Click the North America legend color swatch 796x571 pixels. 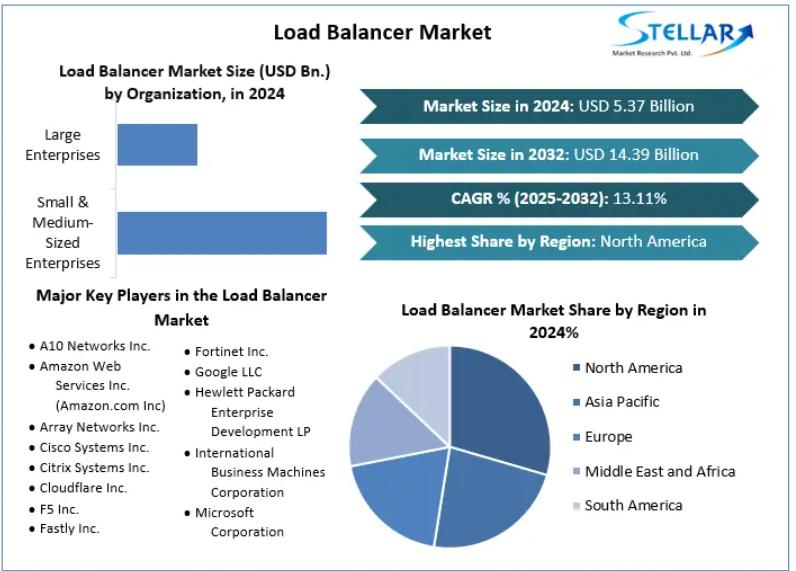[x=576, y=367]
